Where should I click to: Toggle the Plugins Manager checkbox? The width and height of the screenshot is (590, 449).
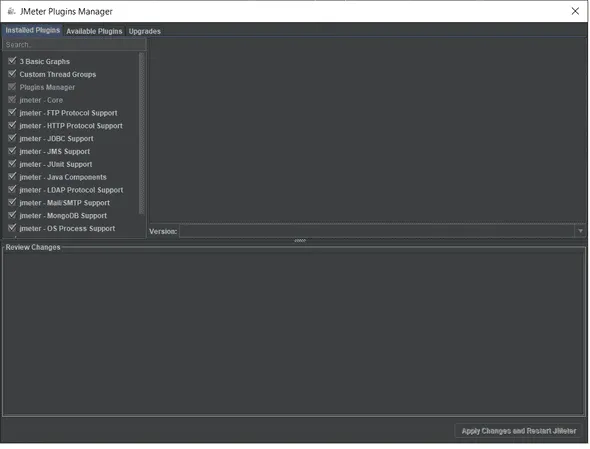[12, 87]
